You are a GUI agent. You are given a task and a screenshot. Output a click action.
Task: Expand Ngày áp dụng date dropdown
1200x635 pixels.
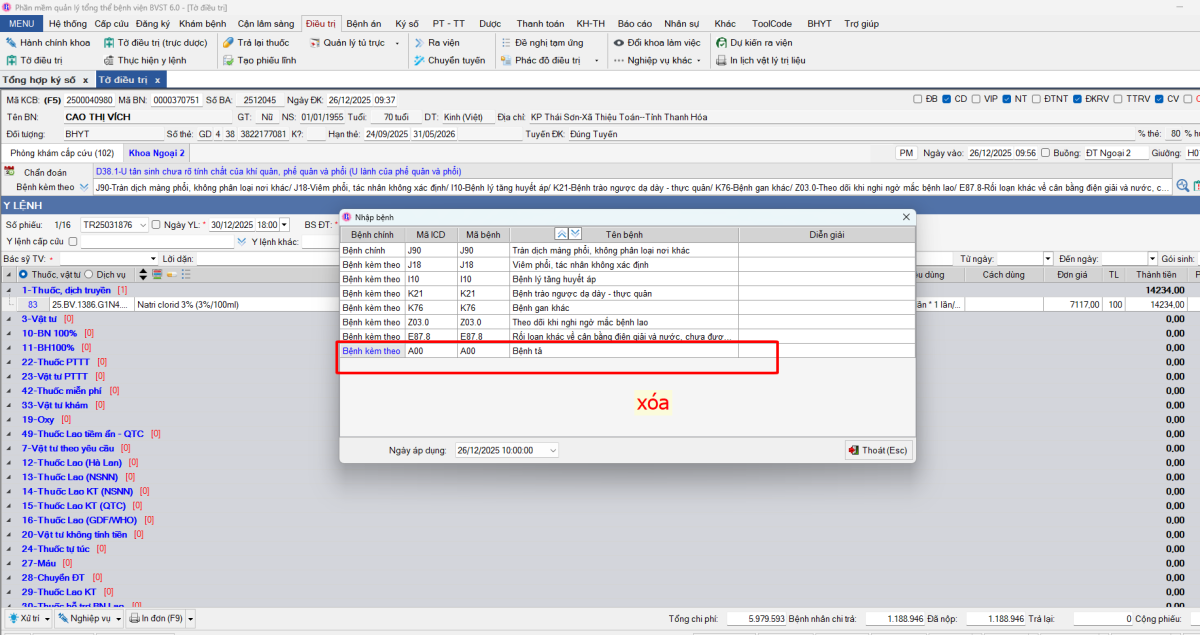pyautogui.click(x=554, y=451)
